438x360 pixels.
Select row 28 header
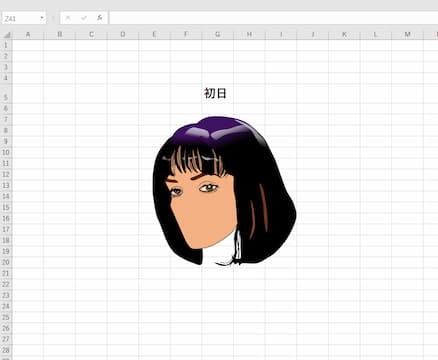point(6,350)
